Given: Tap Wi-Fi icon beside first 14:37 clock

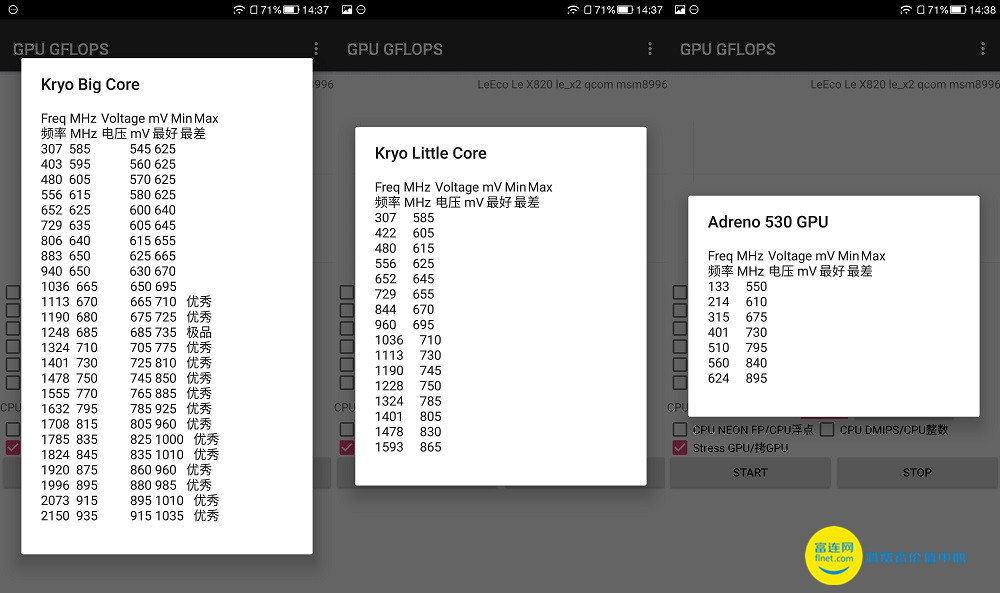Looking at the screenshot, I should [239, 10].
